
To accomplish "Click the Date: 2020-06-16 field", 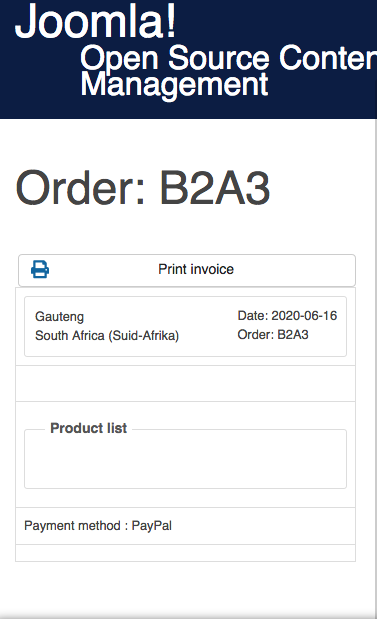I will tap(287, 315).
